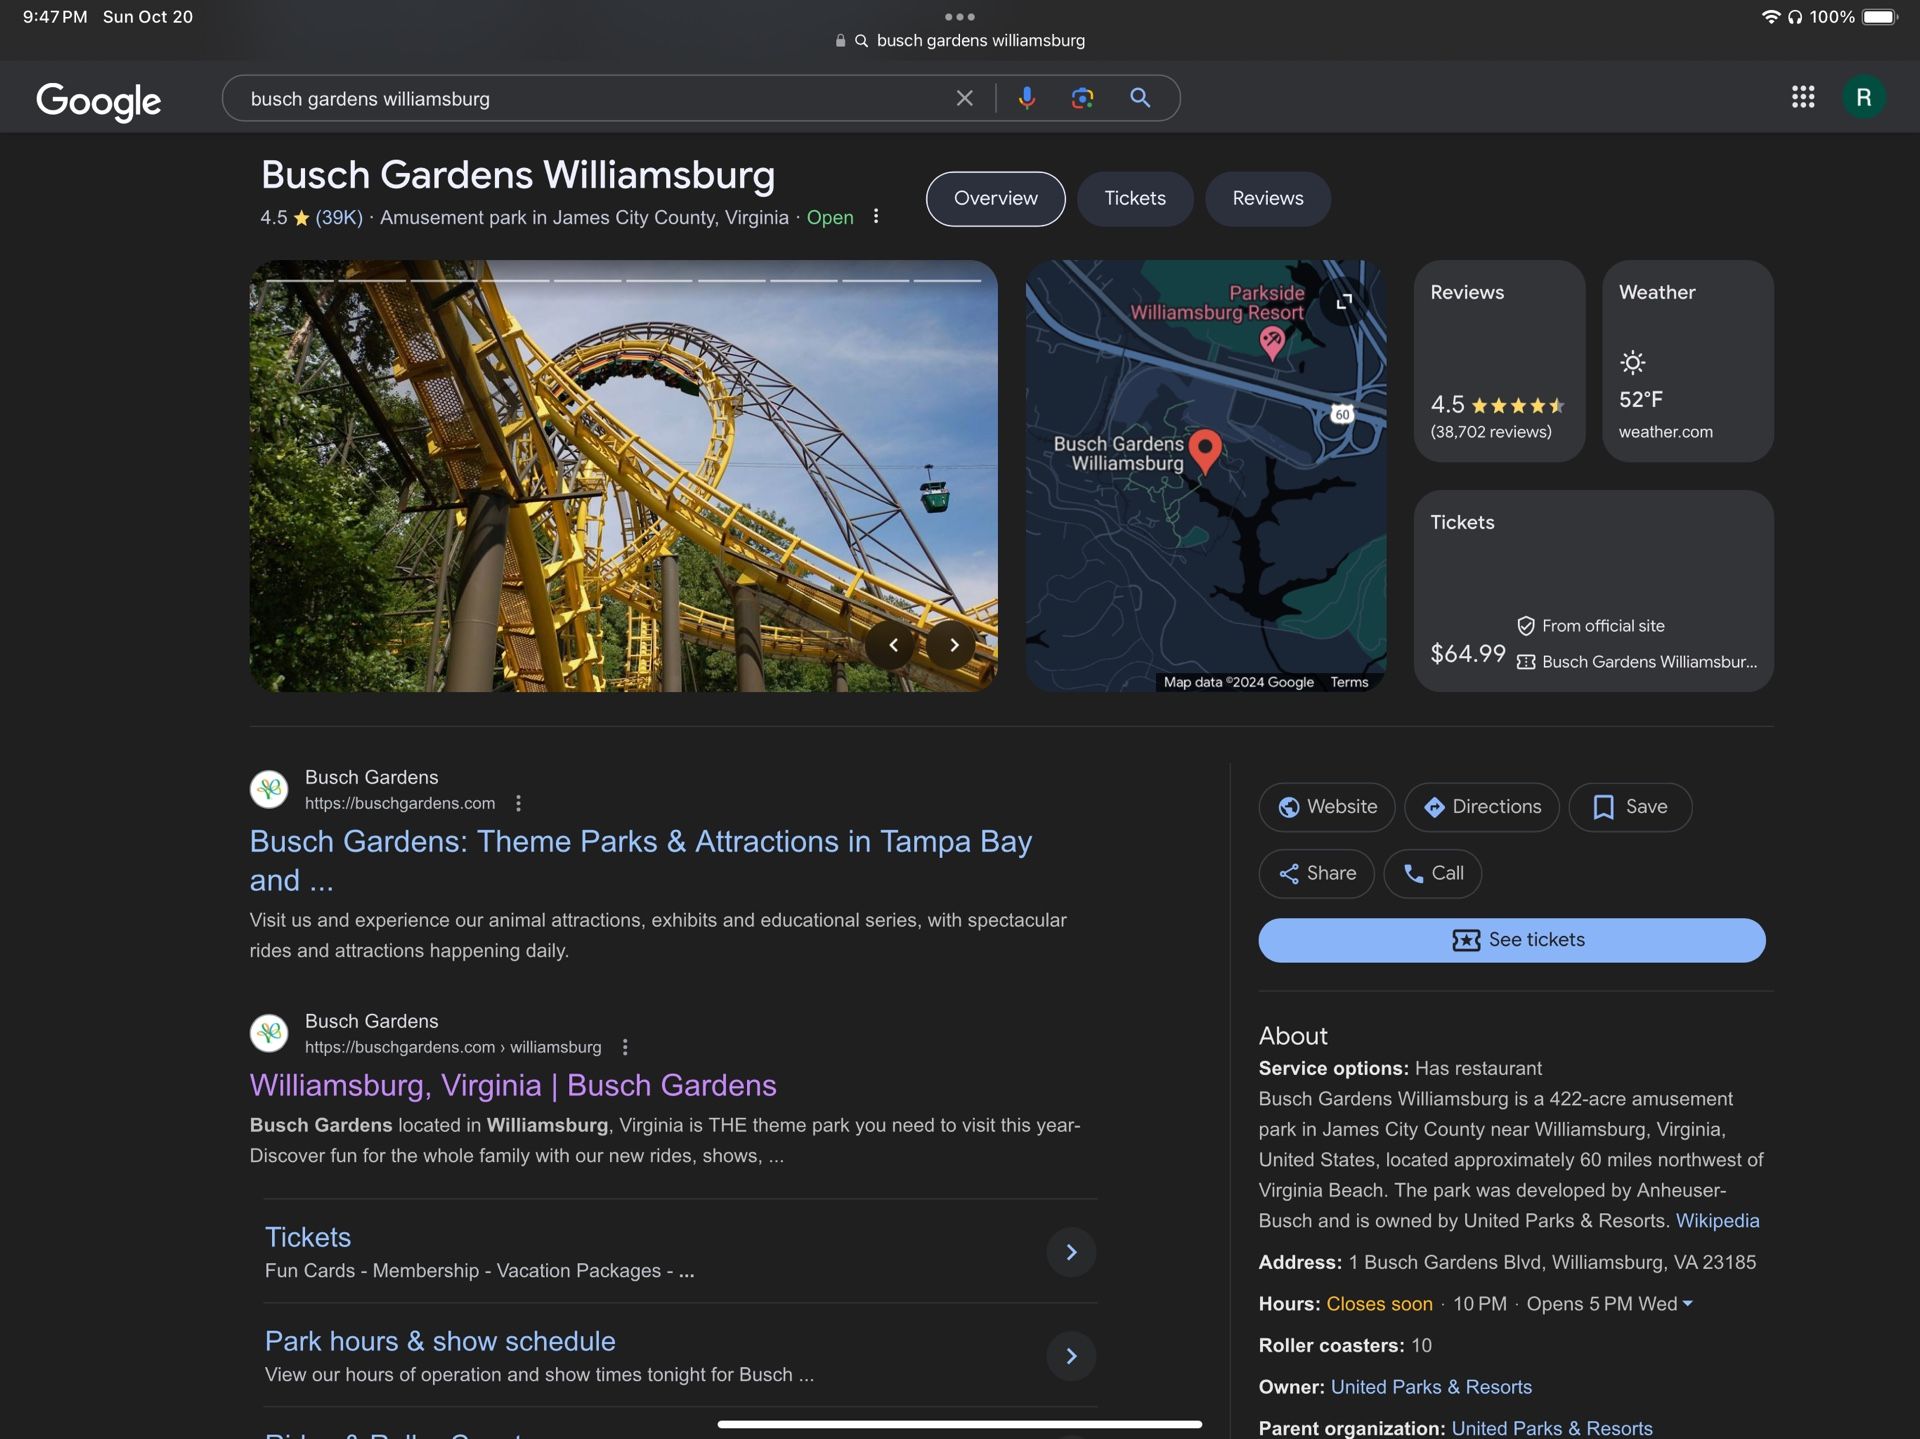The width and height of the screenshot is (1920, 1439).
Task: Open the Williamsburg, Virginia | Busch Gardens link
Action: 513,1085
